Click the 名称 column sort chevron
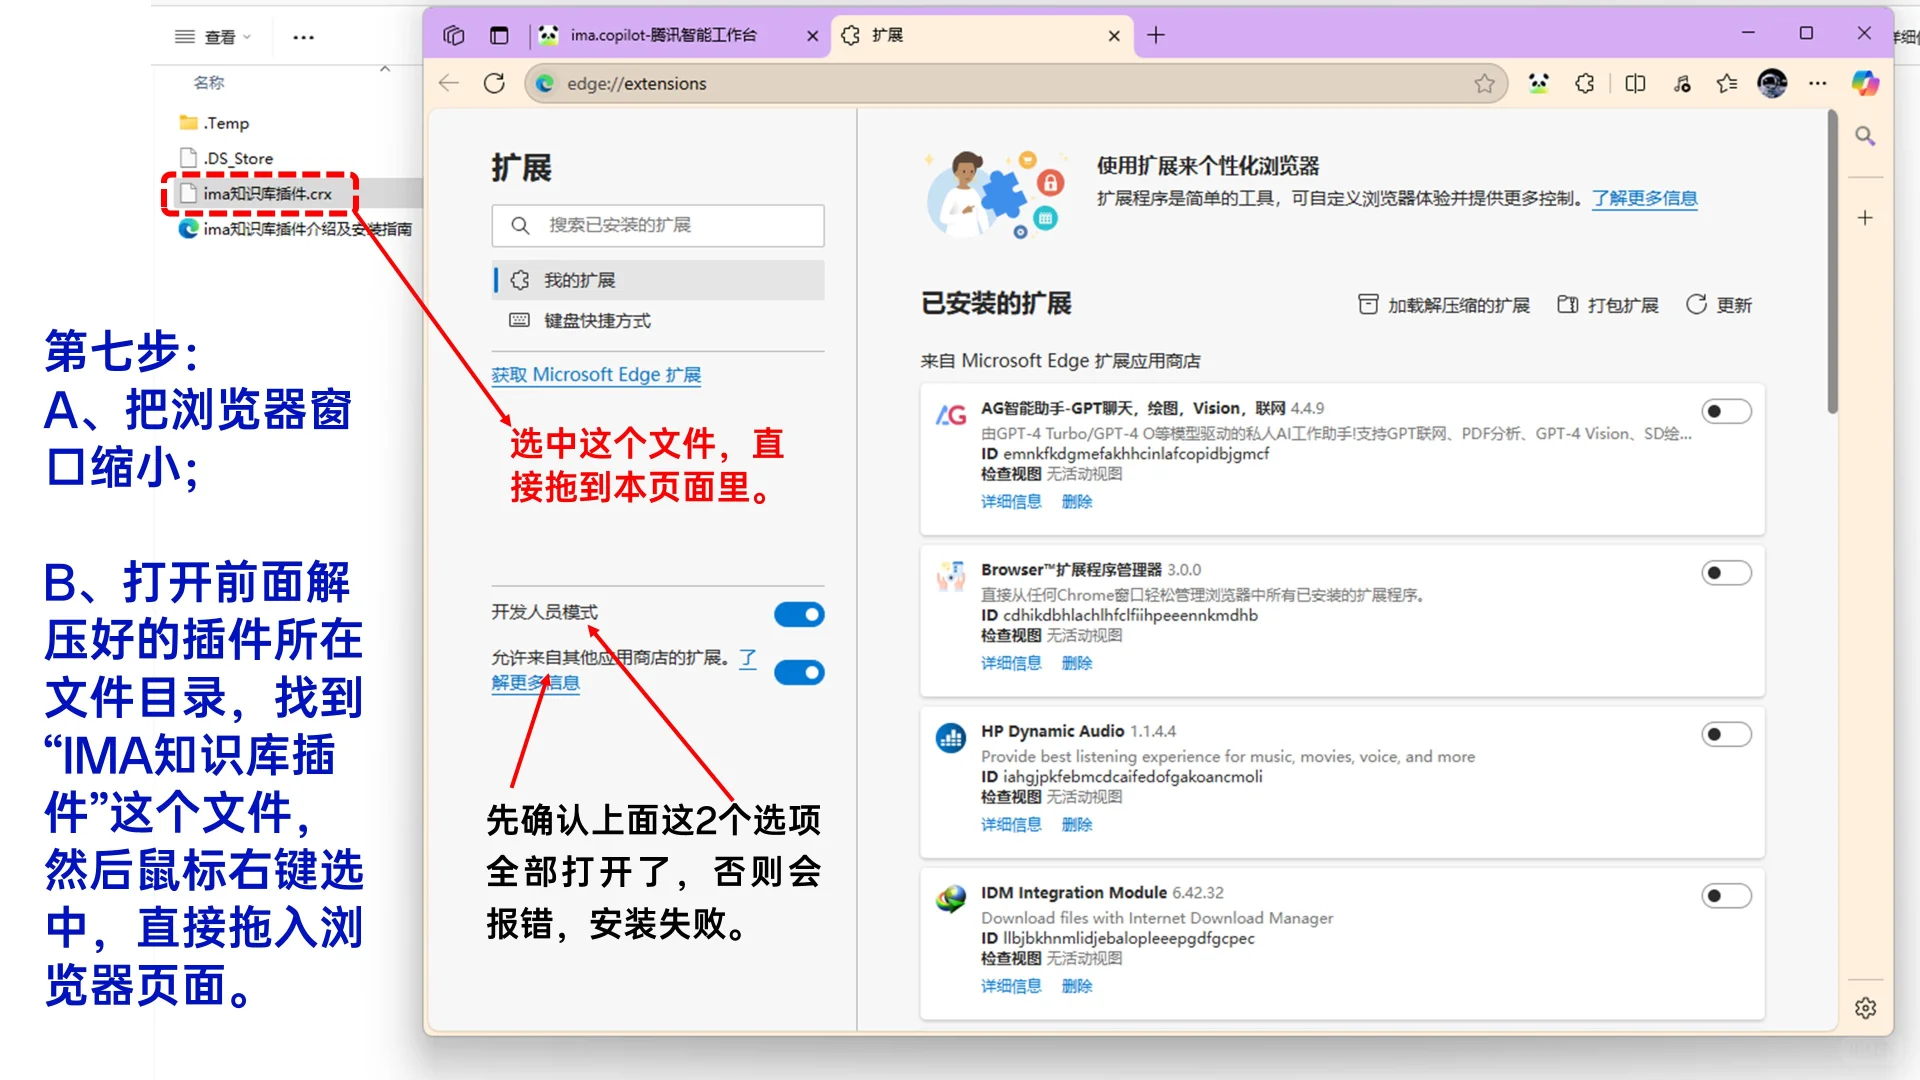Image resolution: width=1920 pixels, height=1080 pixels. (385, 69)
